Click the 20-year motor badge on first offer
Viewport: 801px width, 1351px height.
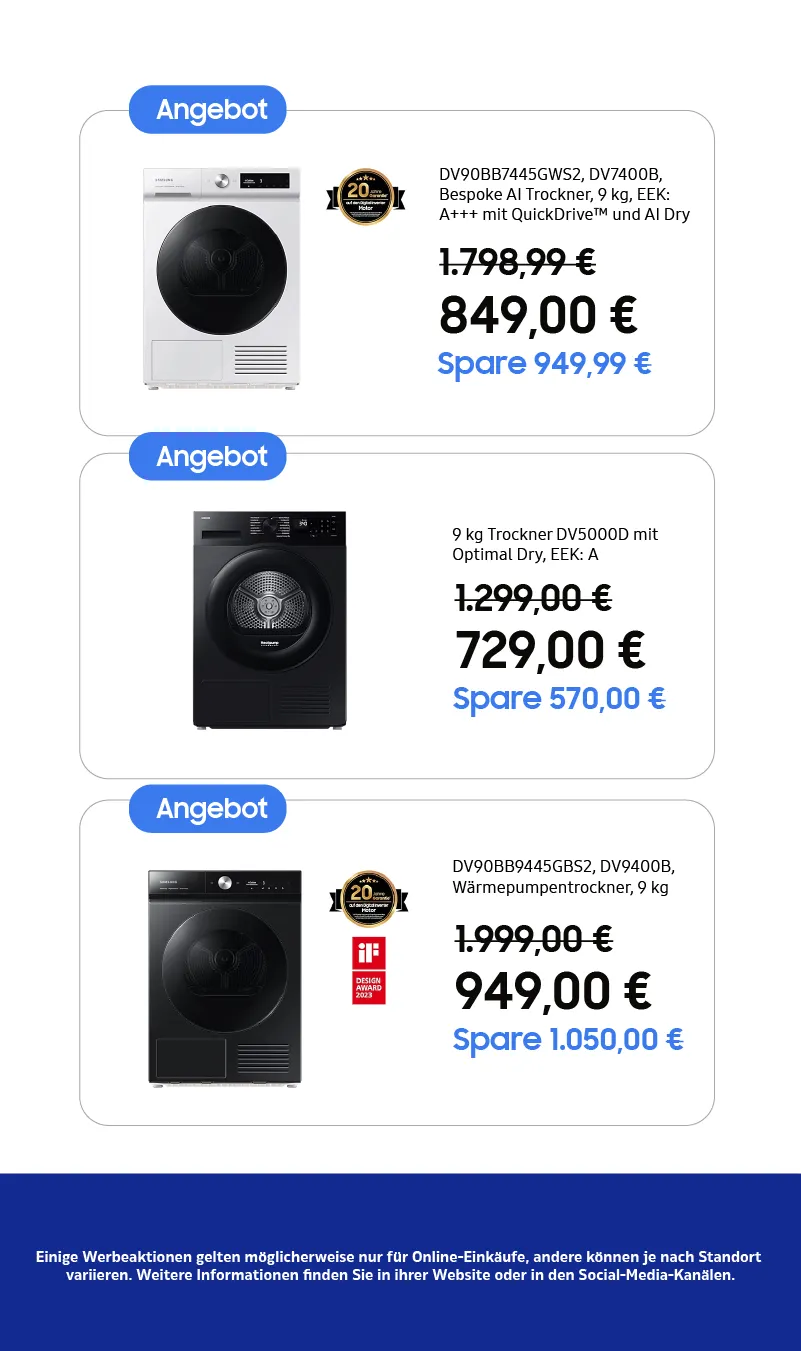(x=366, y=197)
